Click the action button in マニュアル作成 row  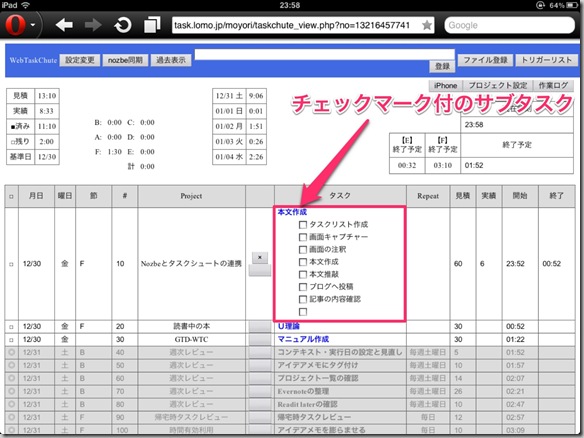click(260, 340)
